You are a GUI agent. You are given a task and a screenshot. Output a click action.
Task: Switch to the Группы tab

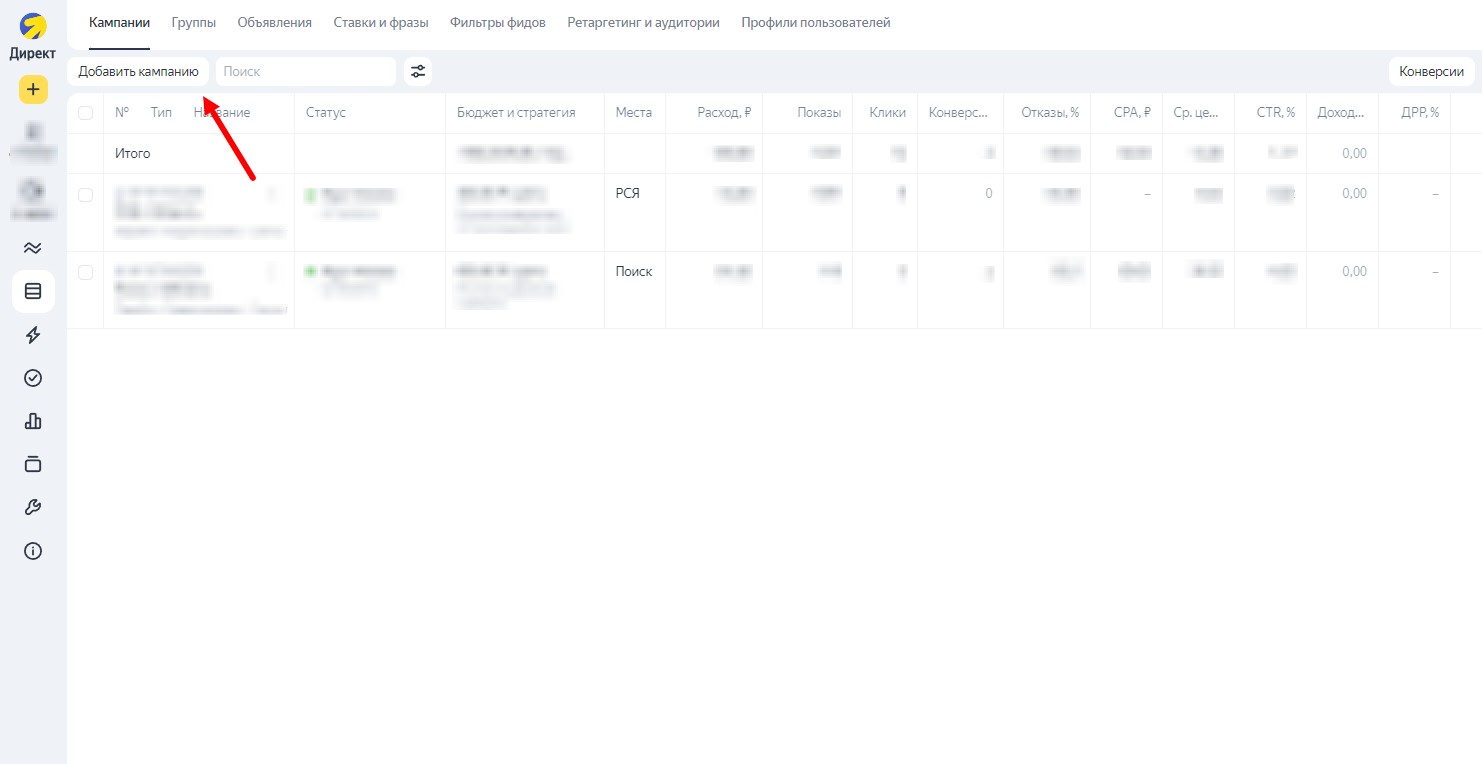coord(193,22)
